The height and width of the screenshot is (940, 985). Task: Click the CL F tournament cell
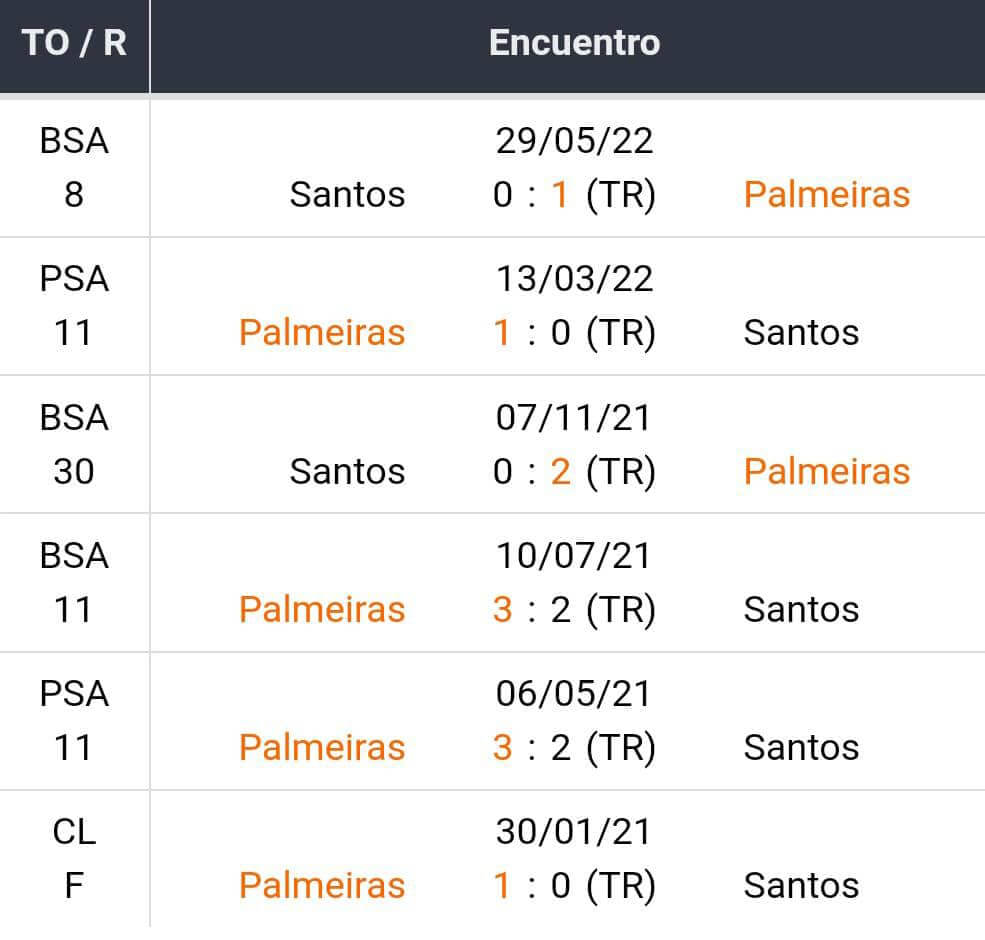point(74,858)
